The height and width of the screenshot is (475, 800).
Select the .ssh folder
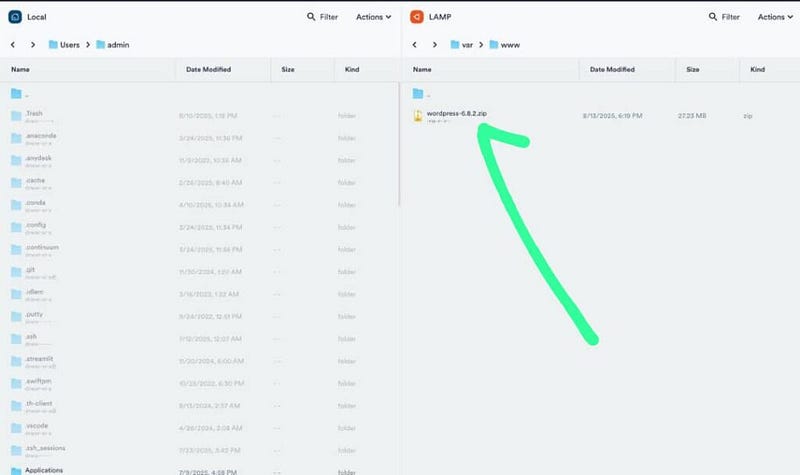point(199,339)
